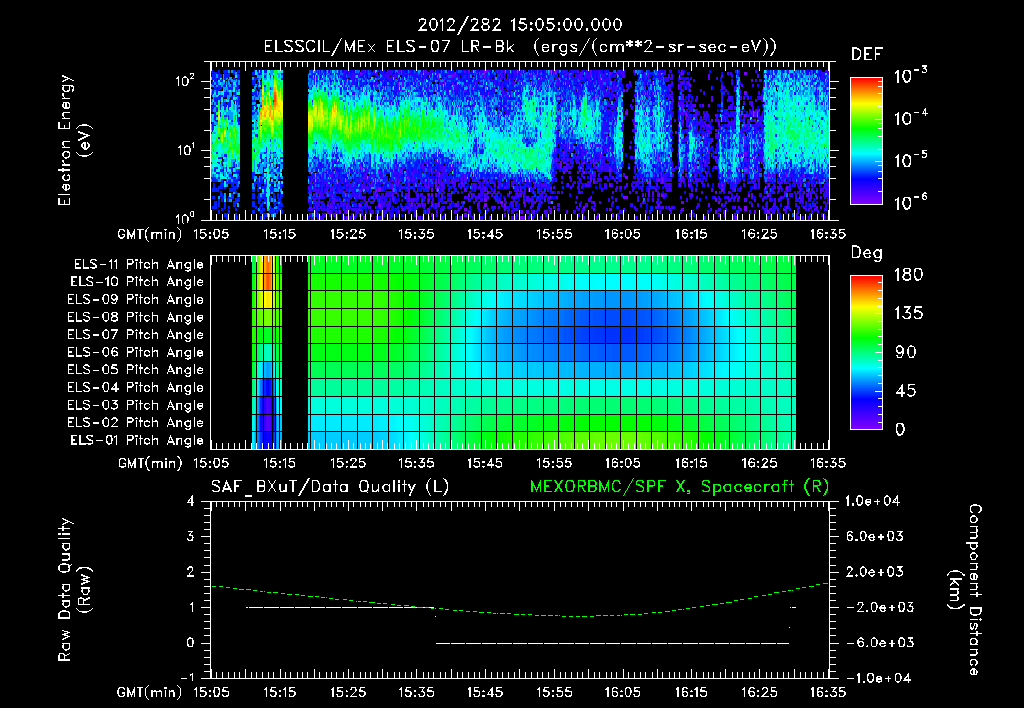
Task: Click the 10^-3 tick on DEF color bar
Action: [910, 76]
